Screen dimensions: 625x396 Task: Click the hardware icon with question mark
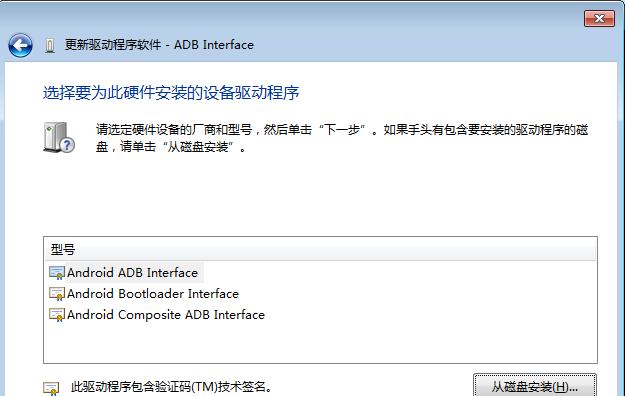coord(59,137)
